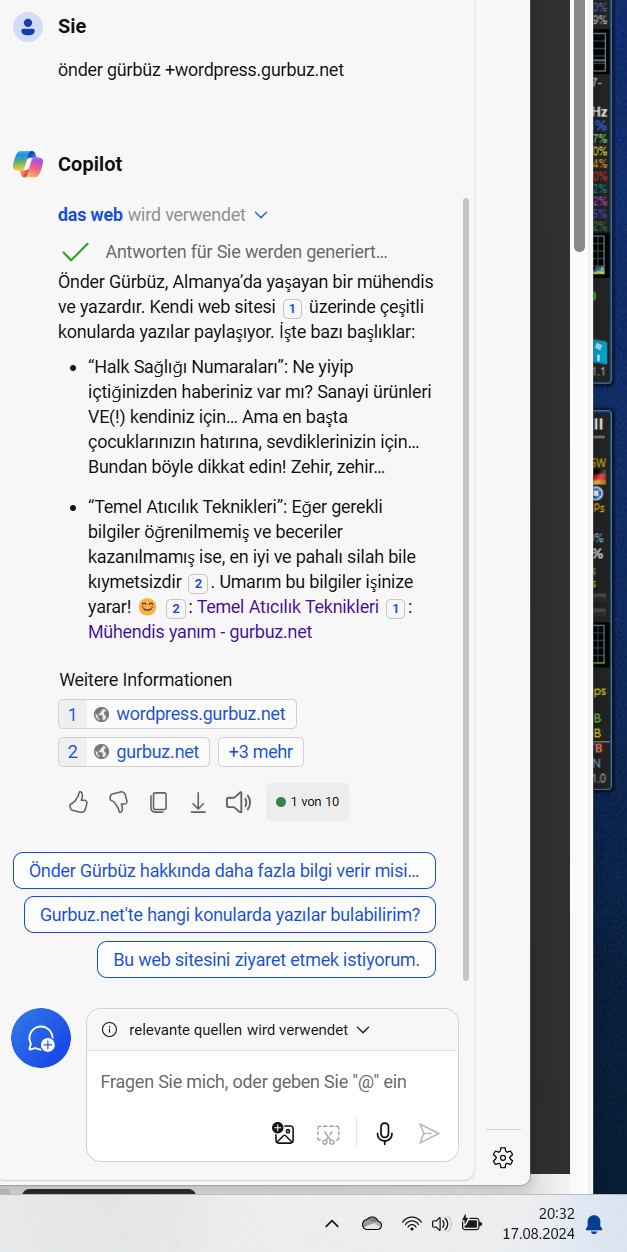Click the chat scrollbar in Copilot pane
This screenshot has height=1252, width=627.
[x=465, y=587]
